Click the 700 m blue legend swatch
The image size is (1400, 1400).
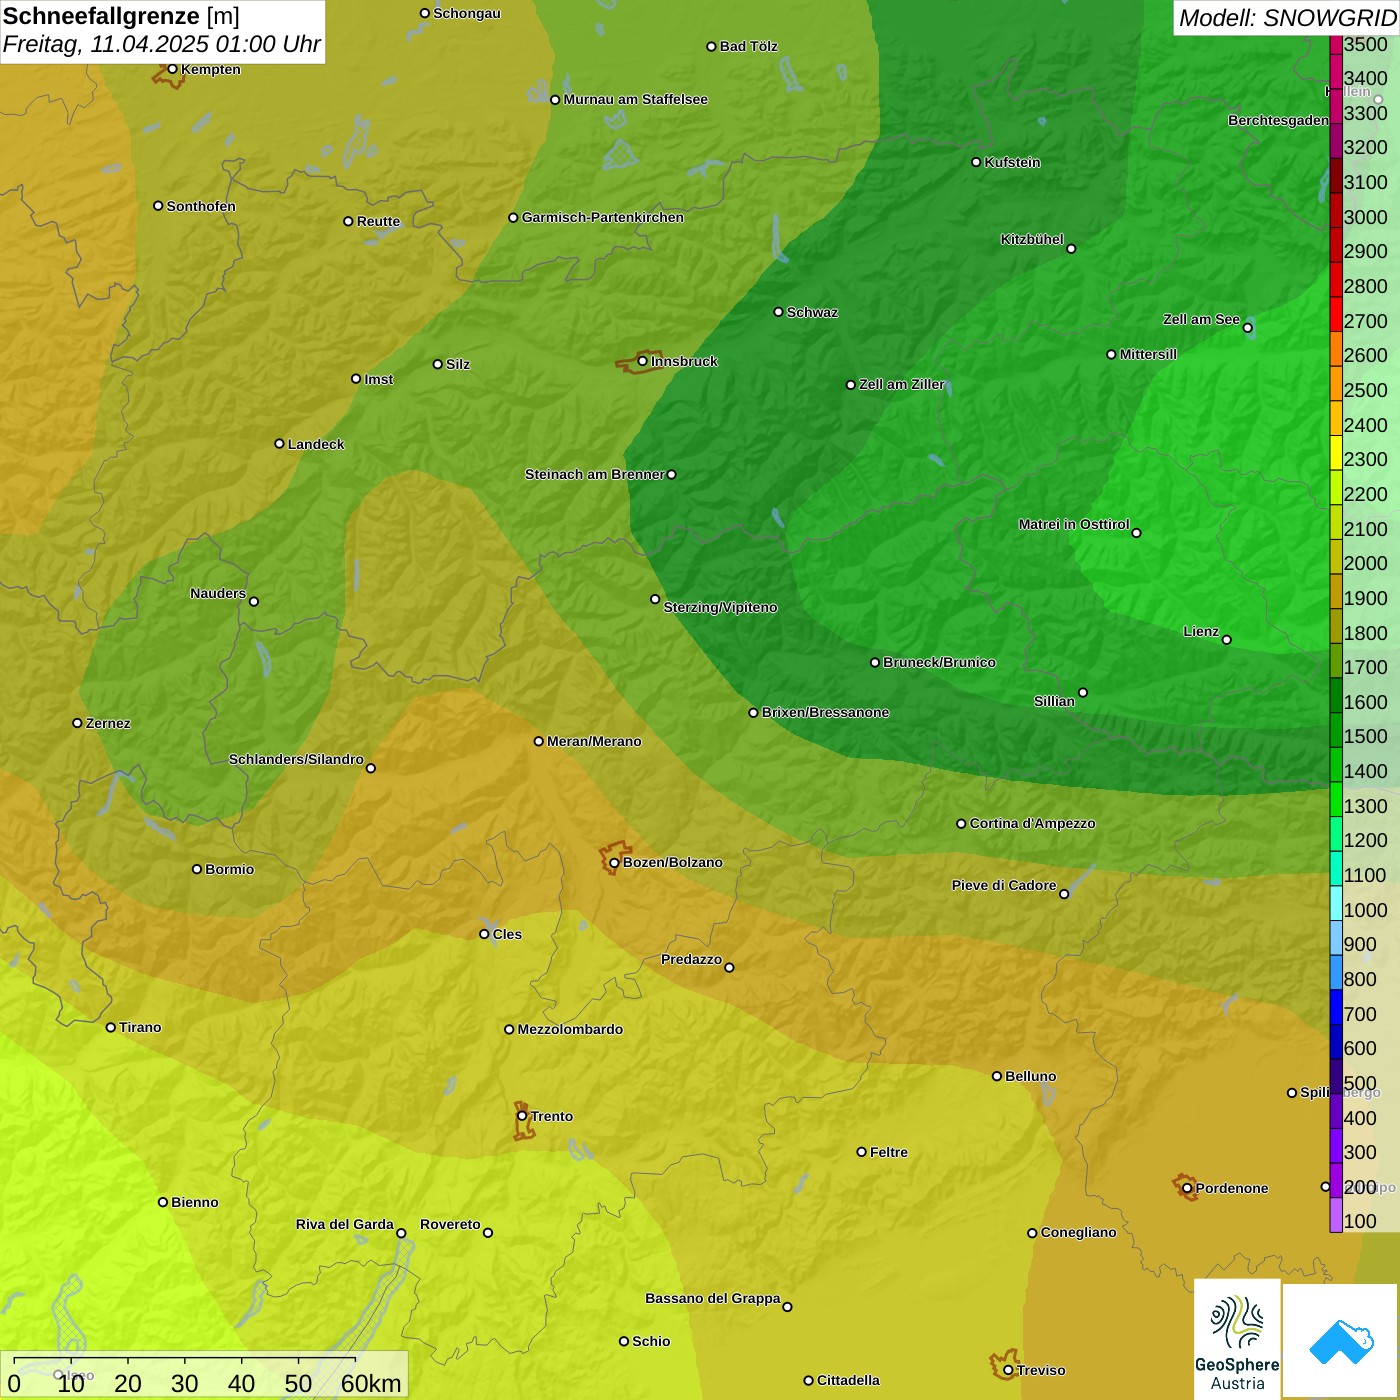click(1335, 1007)
